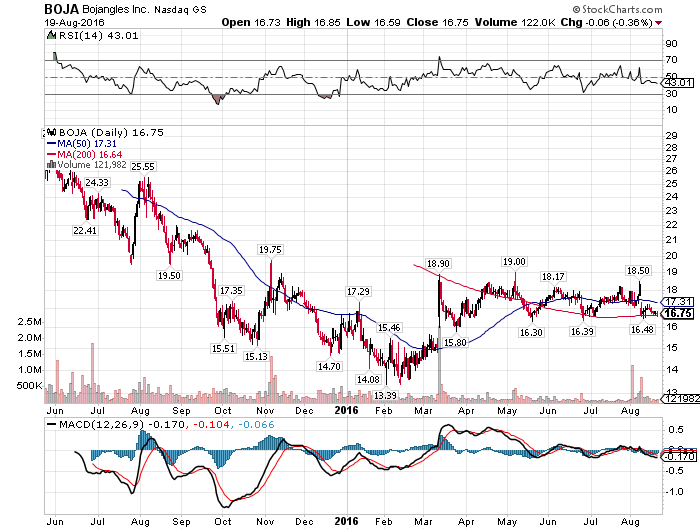Screen dimensions: 700x530
Task: Click the Open 16.73 header value
Action: tap(251, 22)
